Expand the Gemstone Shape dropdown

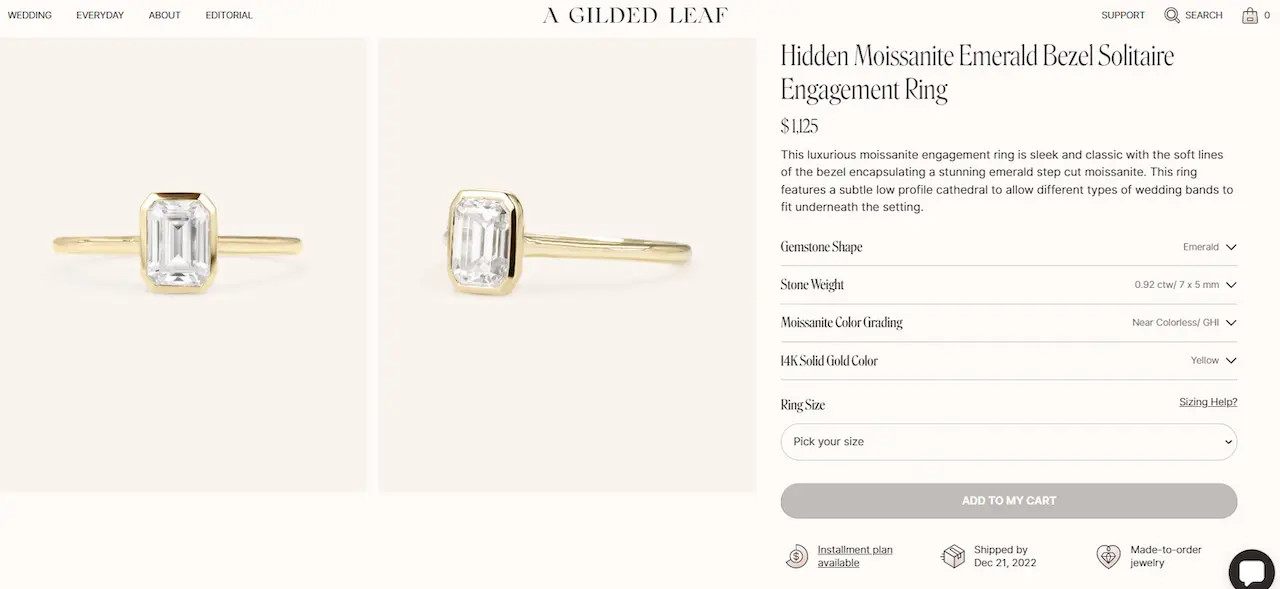[1231, 246]
